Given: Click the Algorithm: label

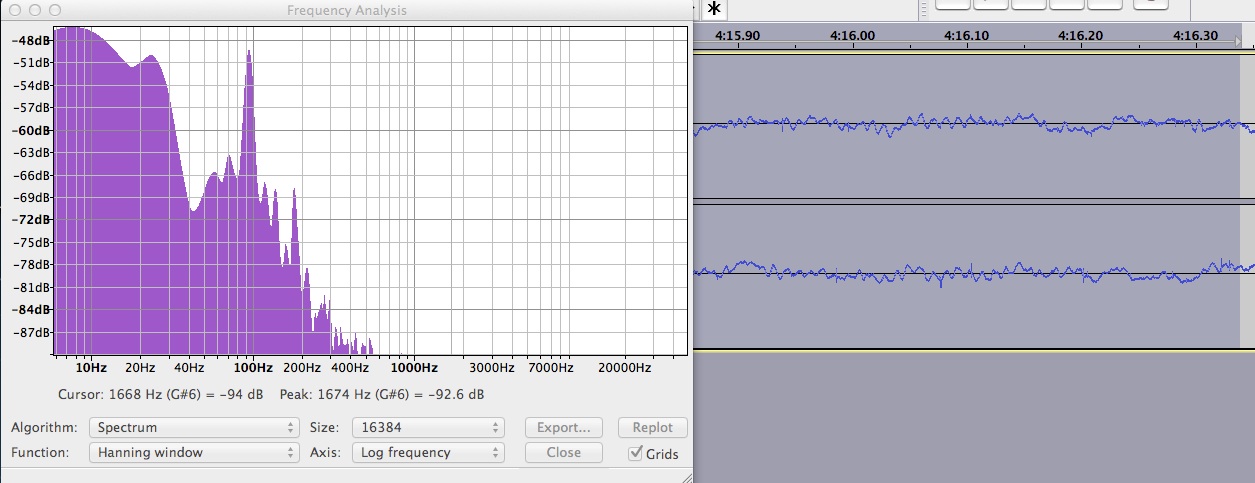Looking at the screenshot, I should 44,427.
